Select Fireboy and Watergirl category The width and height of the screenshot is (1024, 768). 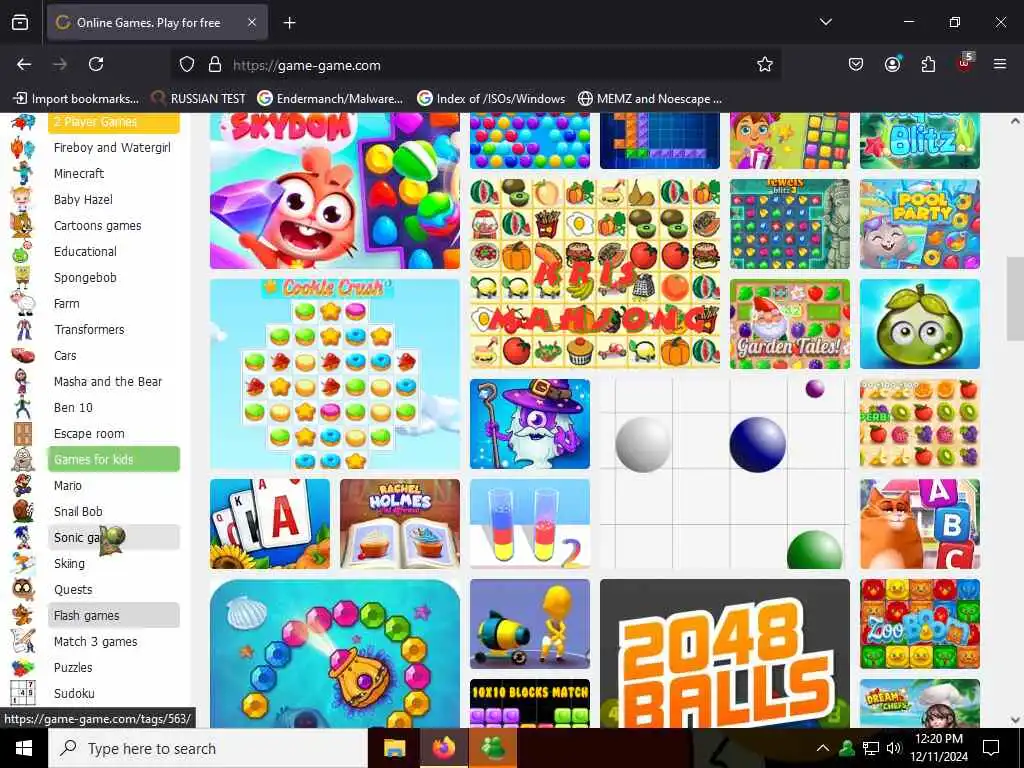click(x=112, y=148)
